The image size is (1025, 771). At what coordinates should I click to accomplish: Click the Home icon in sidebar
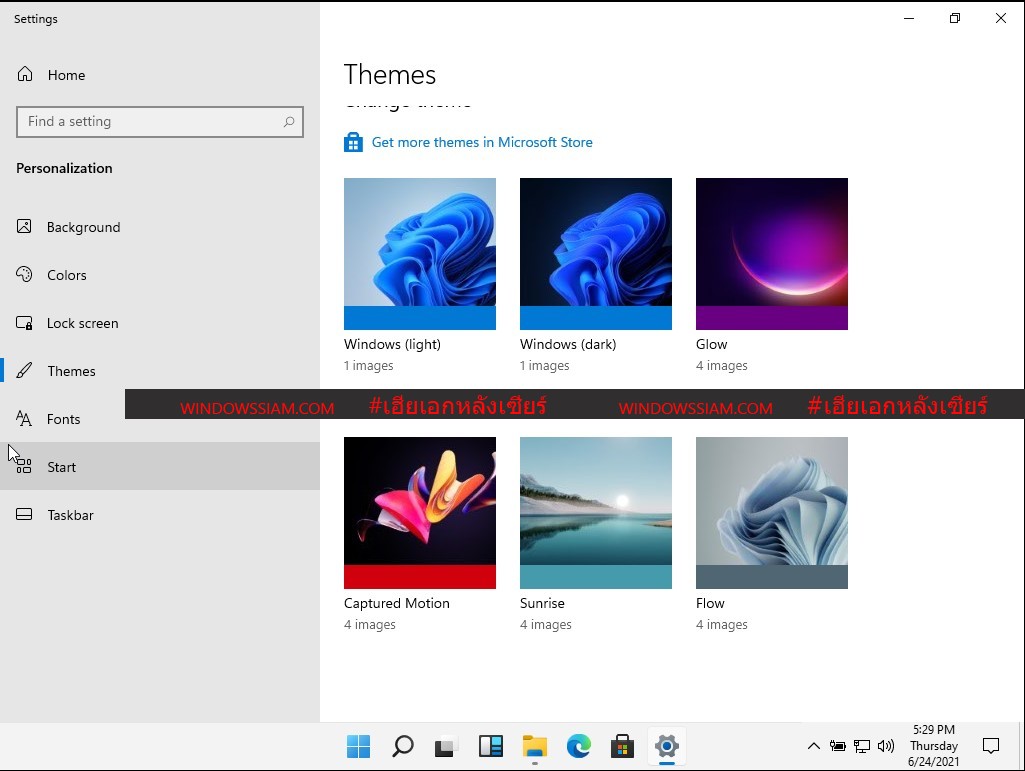click(25, 74)
